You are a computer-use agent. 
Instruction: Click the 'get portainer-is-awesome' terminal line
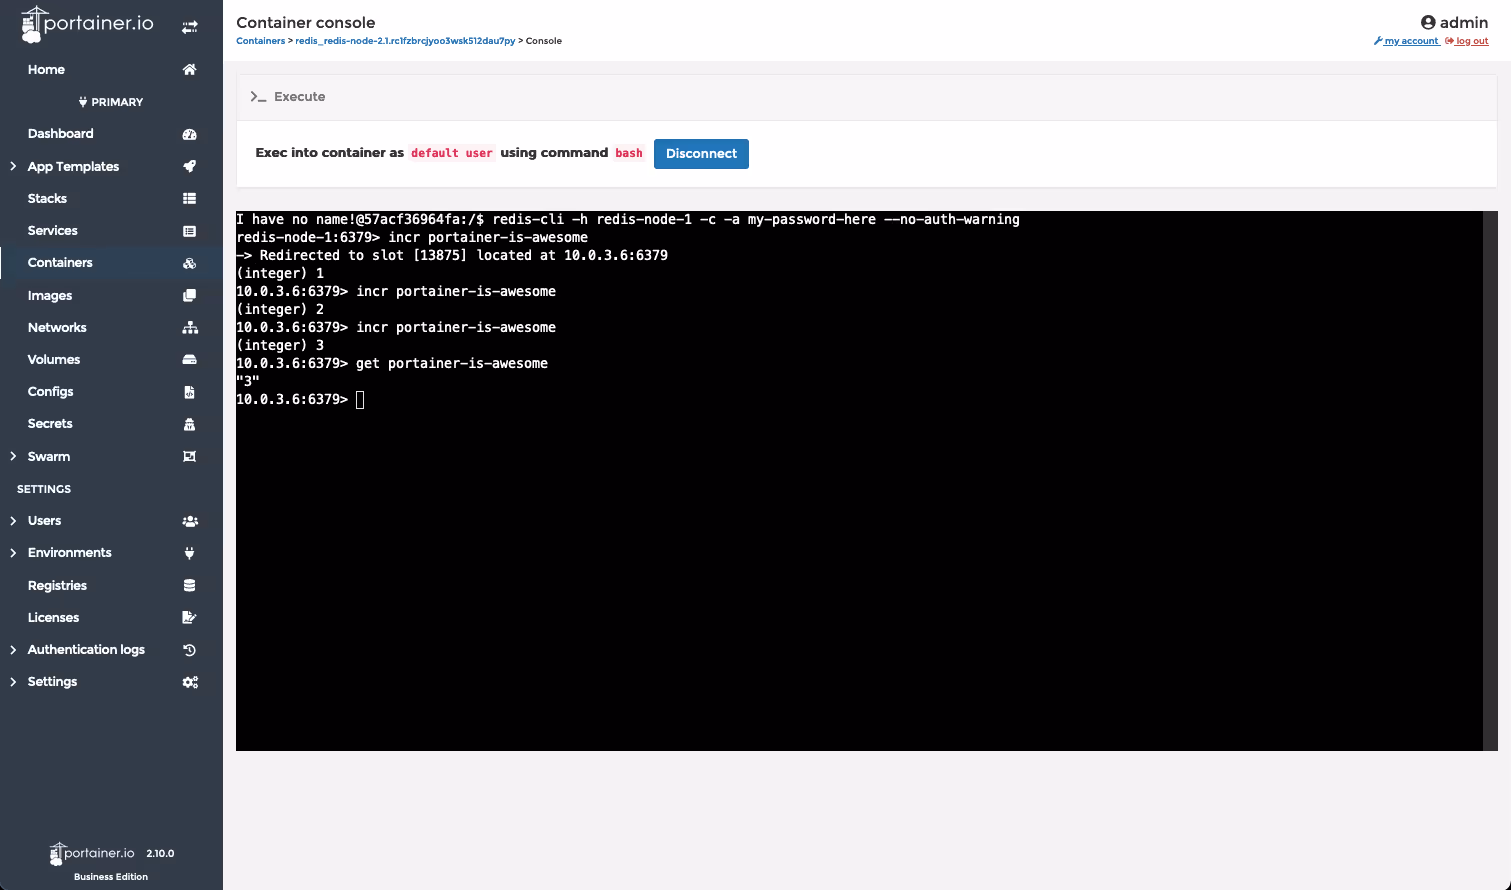(x=392, y=364)
